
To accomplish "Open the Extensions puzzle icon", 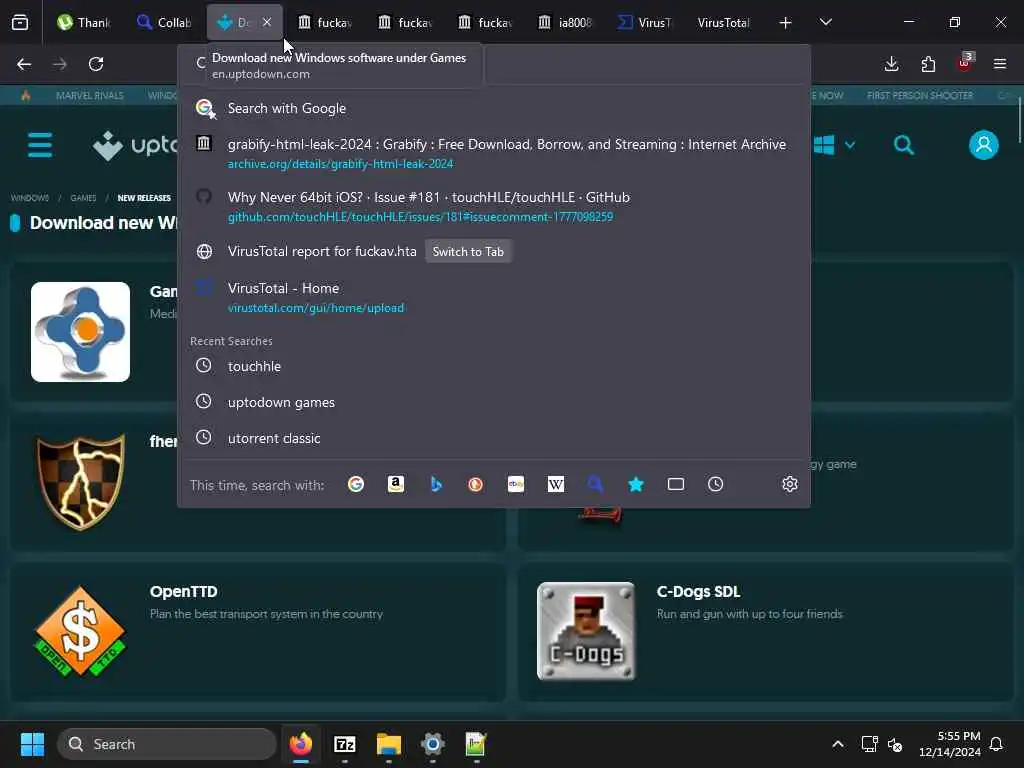I will click(928, 64).
